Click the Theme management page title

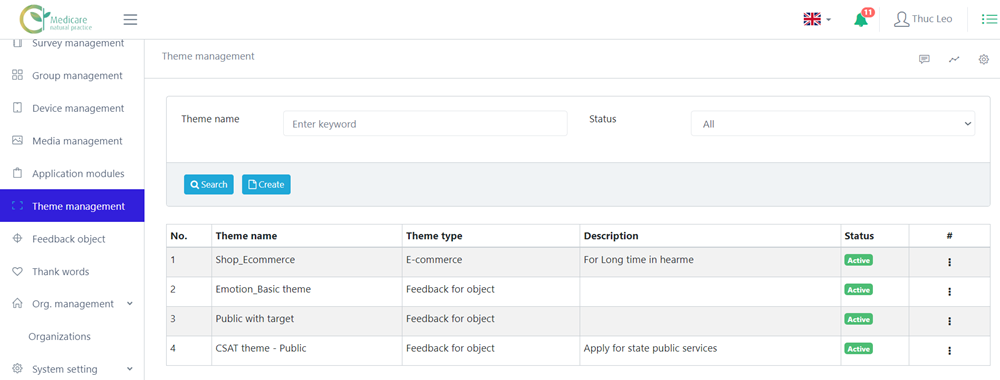(x=208, y=56)
